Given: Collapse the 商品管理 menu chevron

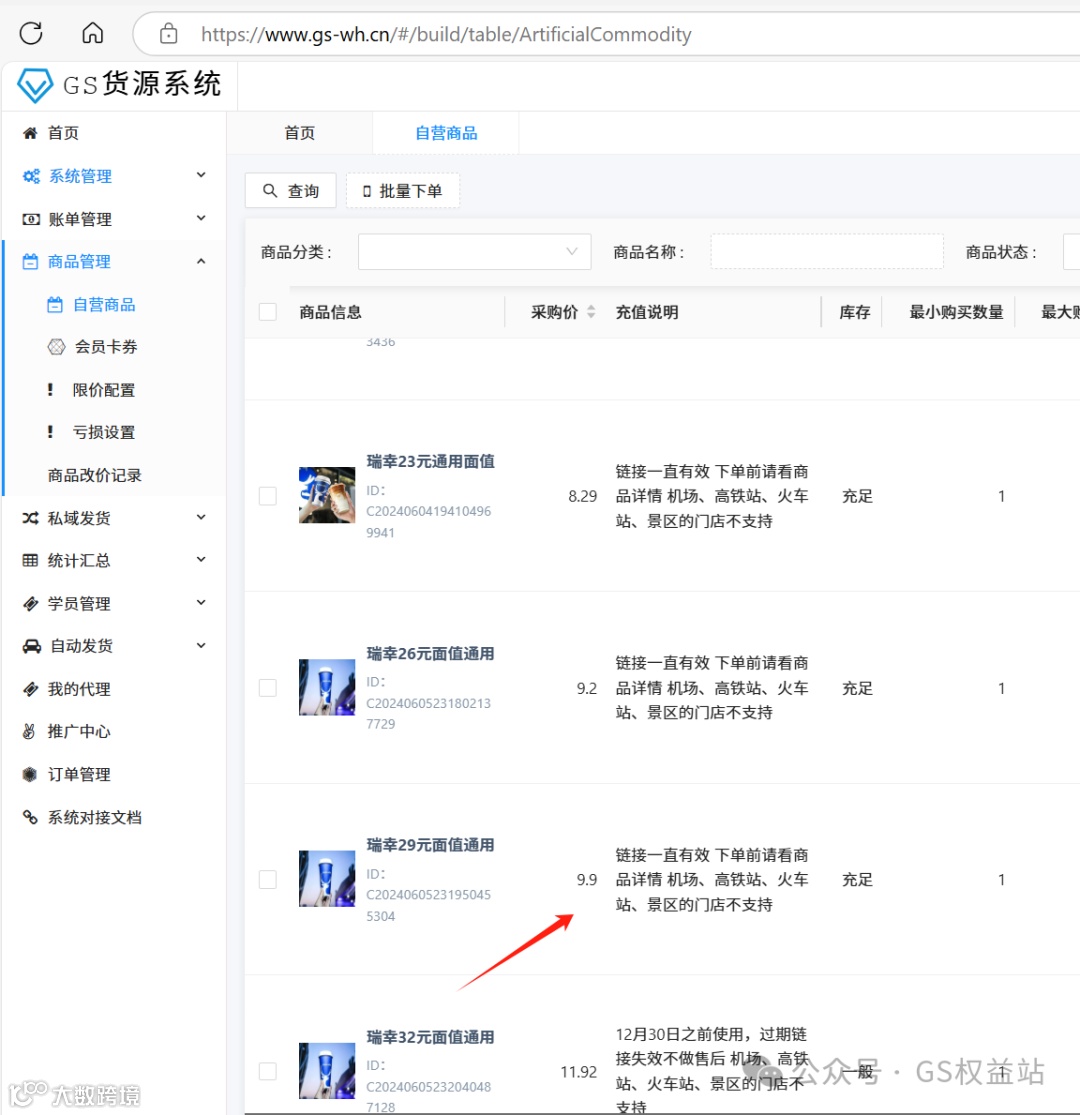Looking at the screenshot, I should (201, 261).
